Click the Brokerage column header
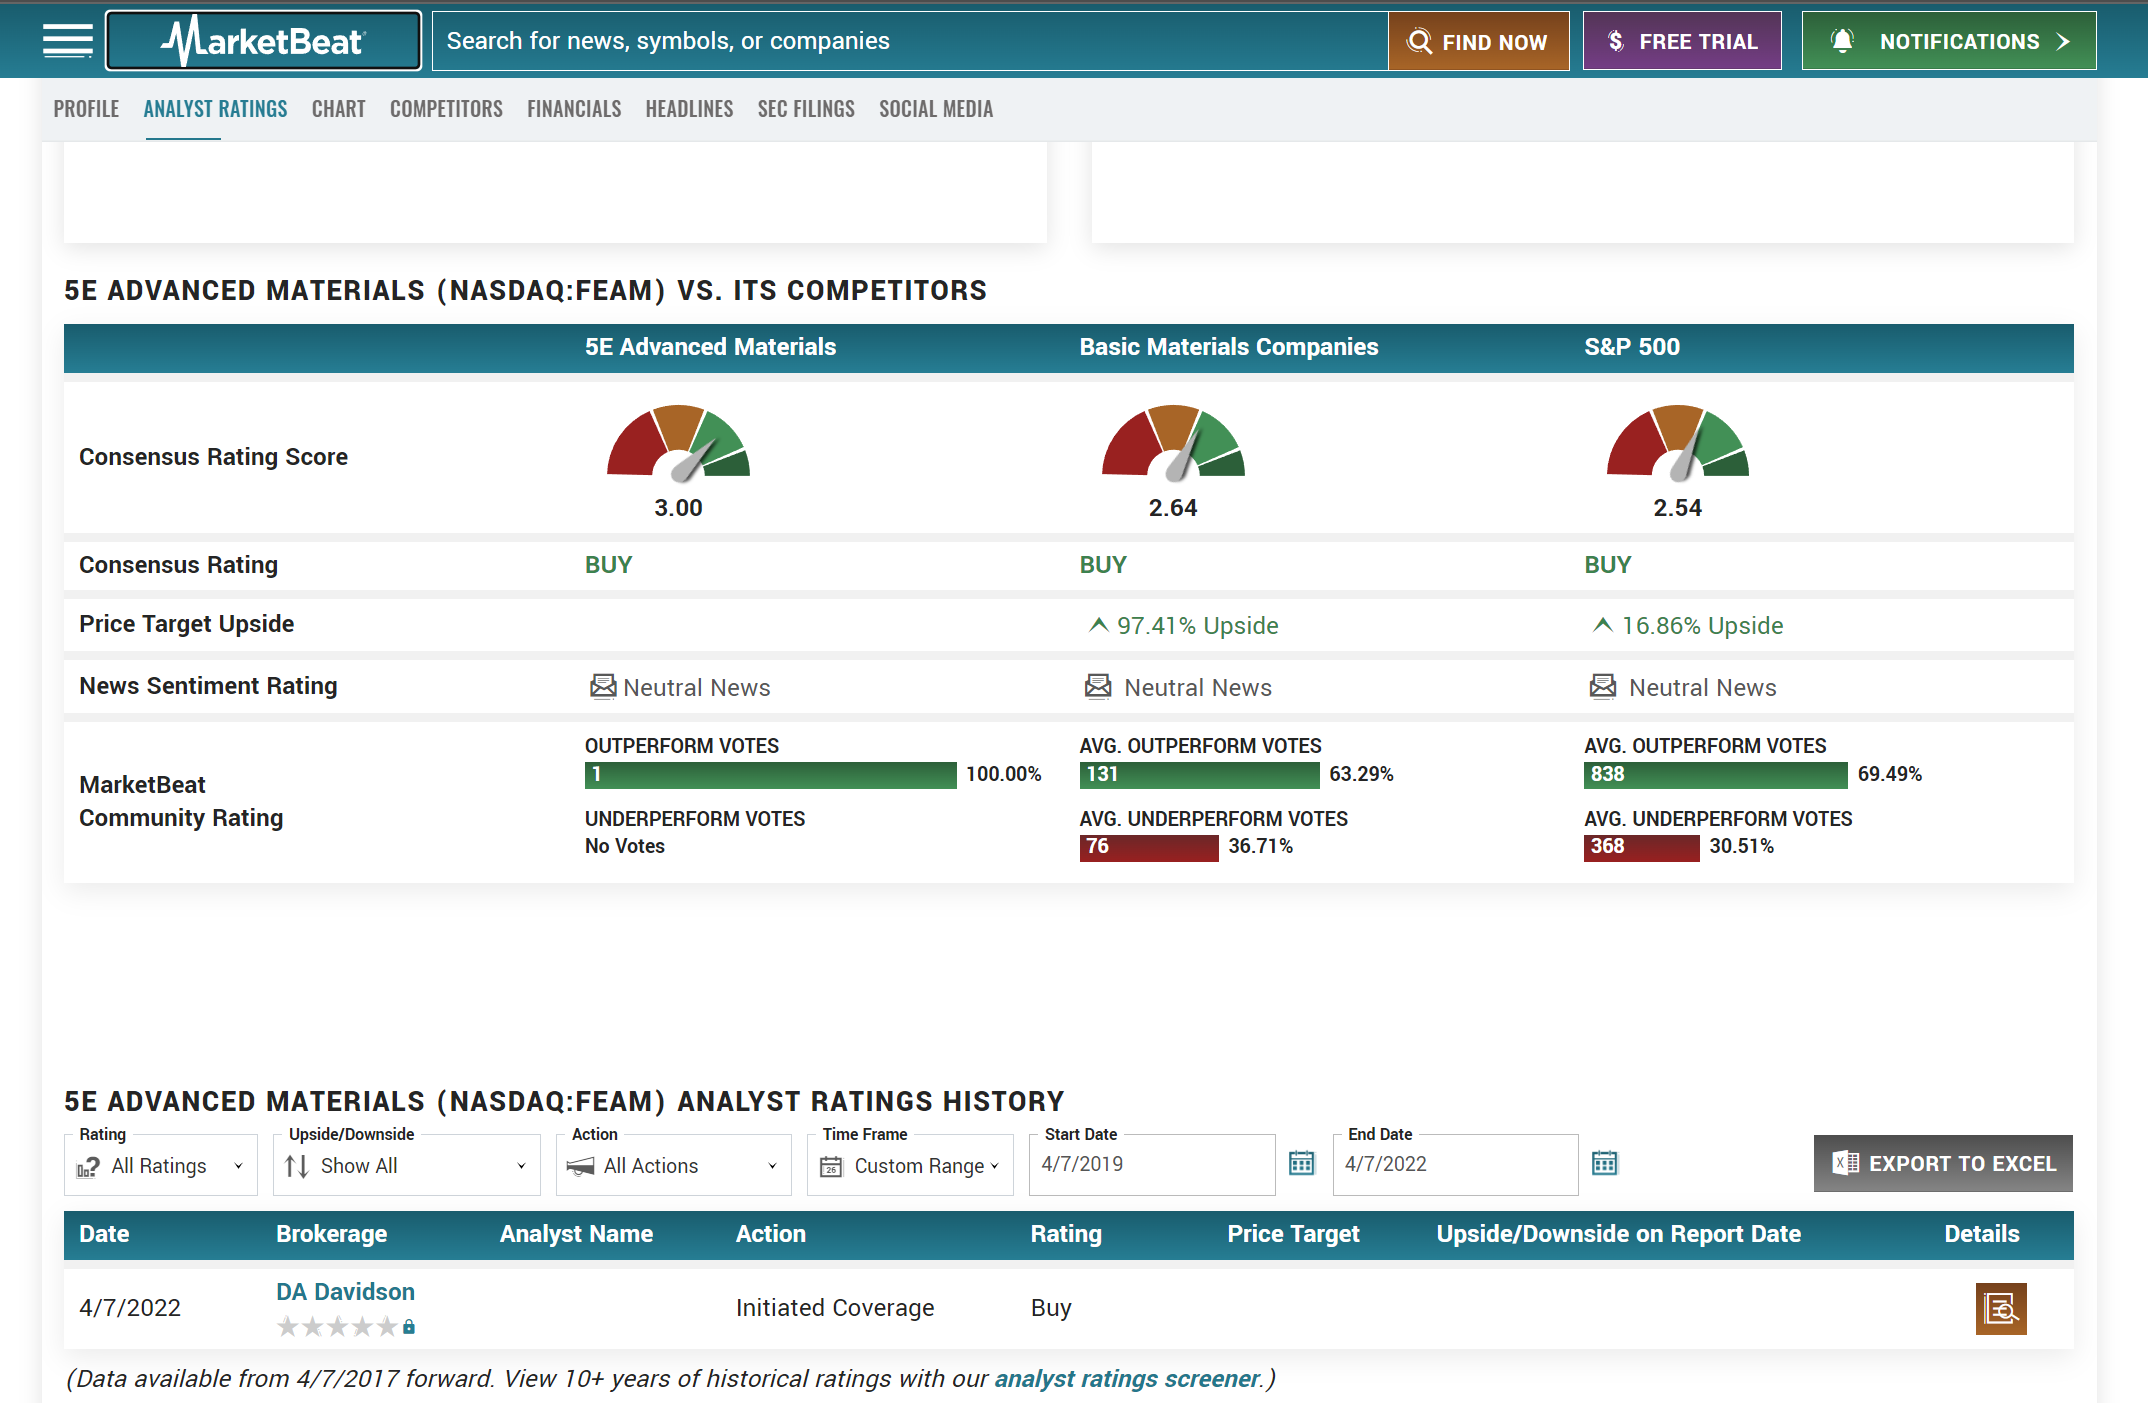The image size is (2148, 1403). point(331,1234)
